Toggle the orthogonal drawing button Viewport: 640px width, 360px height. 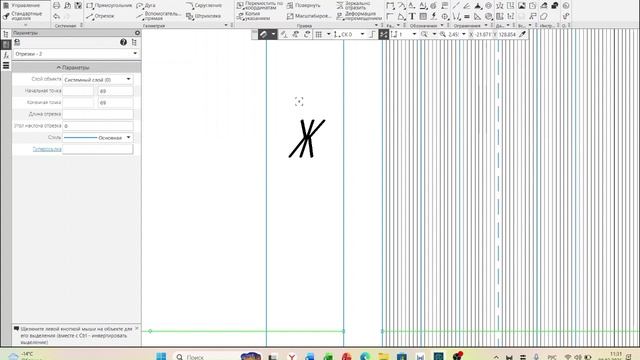pos(372,35)
